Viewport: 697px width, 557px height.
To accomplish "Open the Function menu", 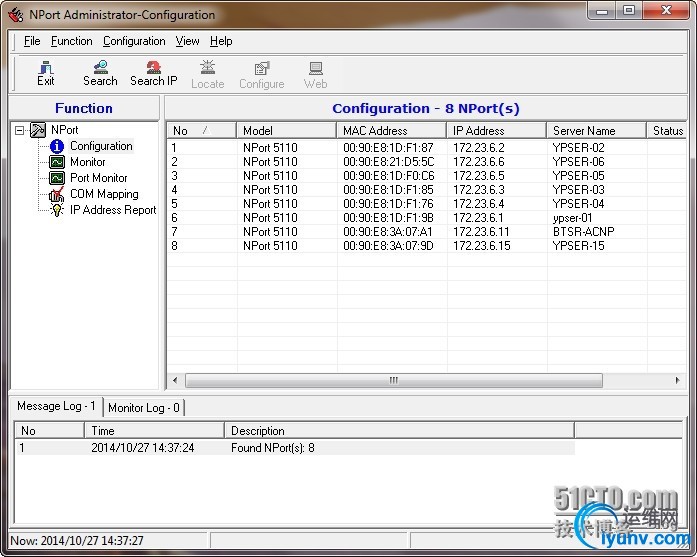I will [72, 41].
